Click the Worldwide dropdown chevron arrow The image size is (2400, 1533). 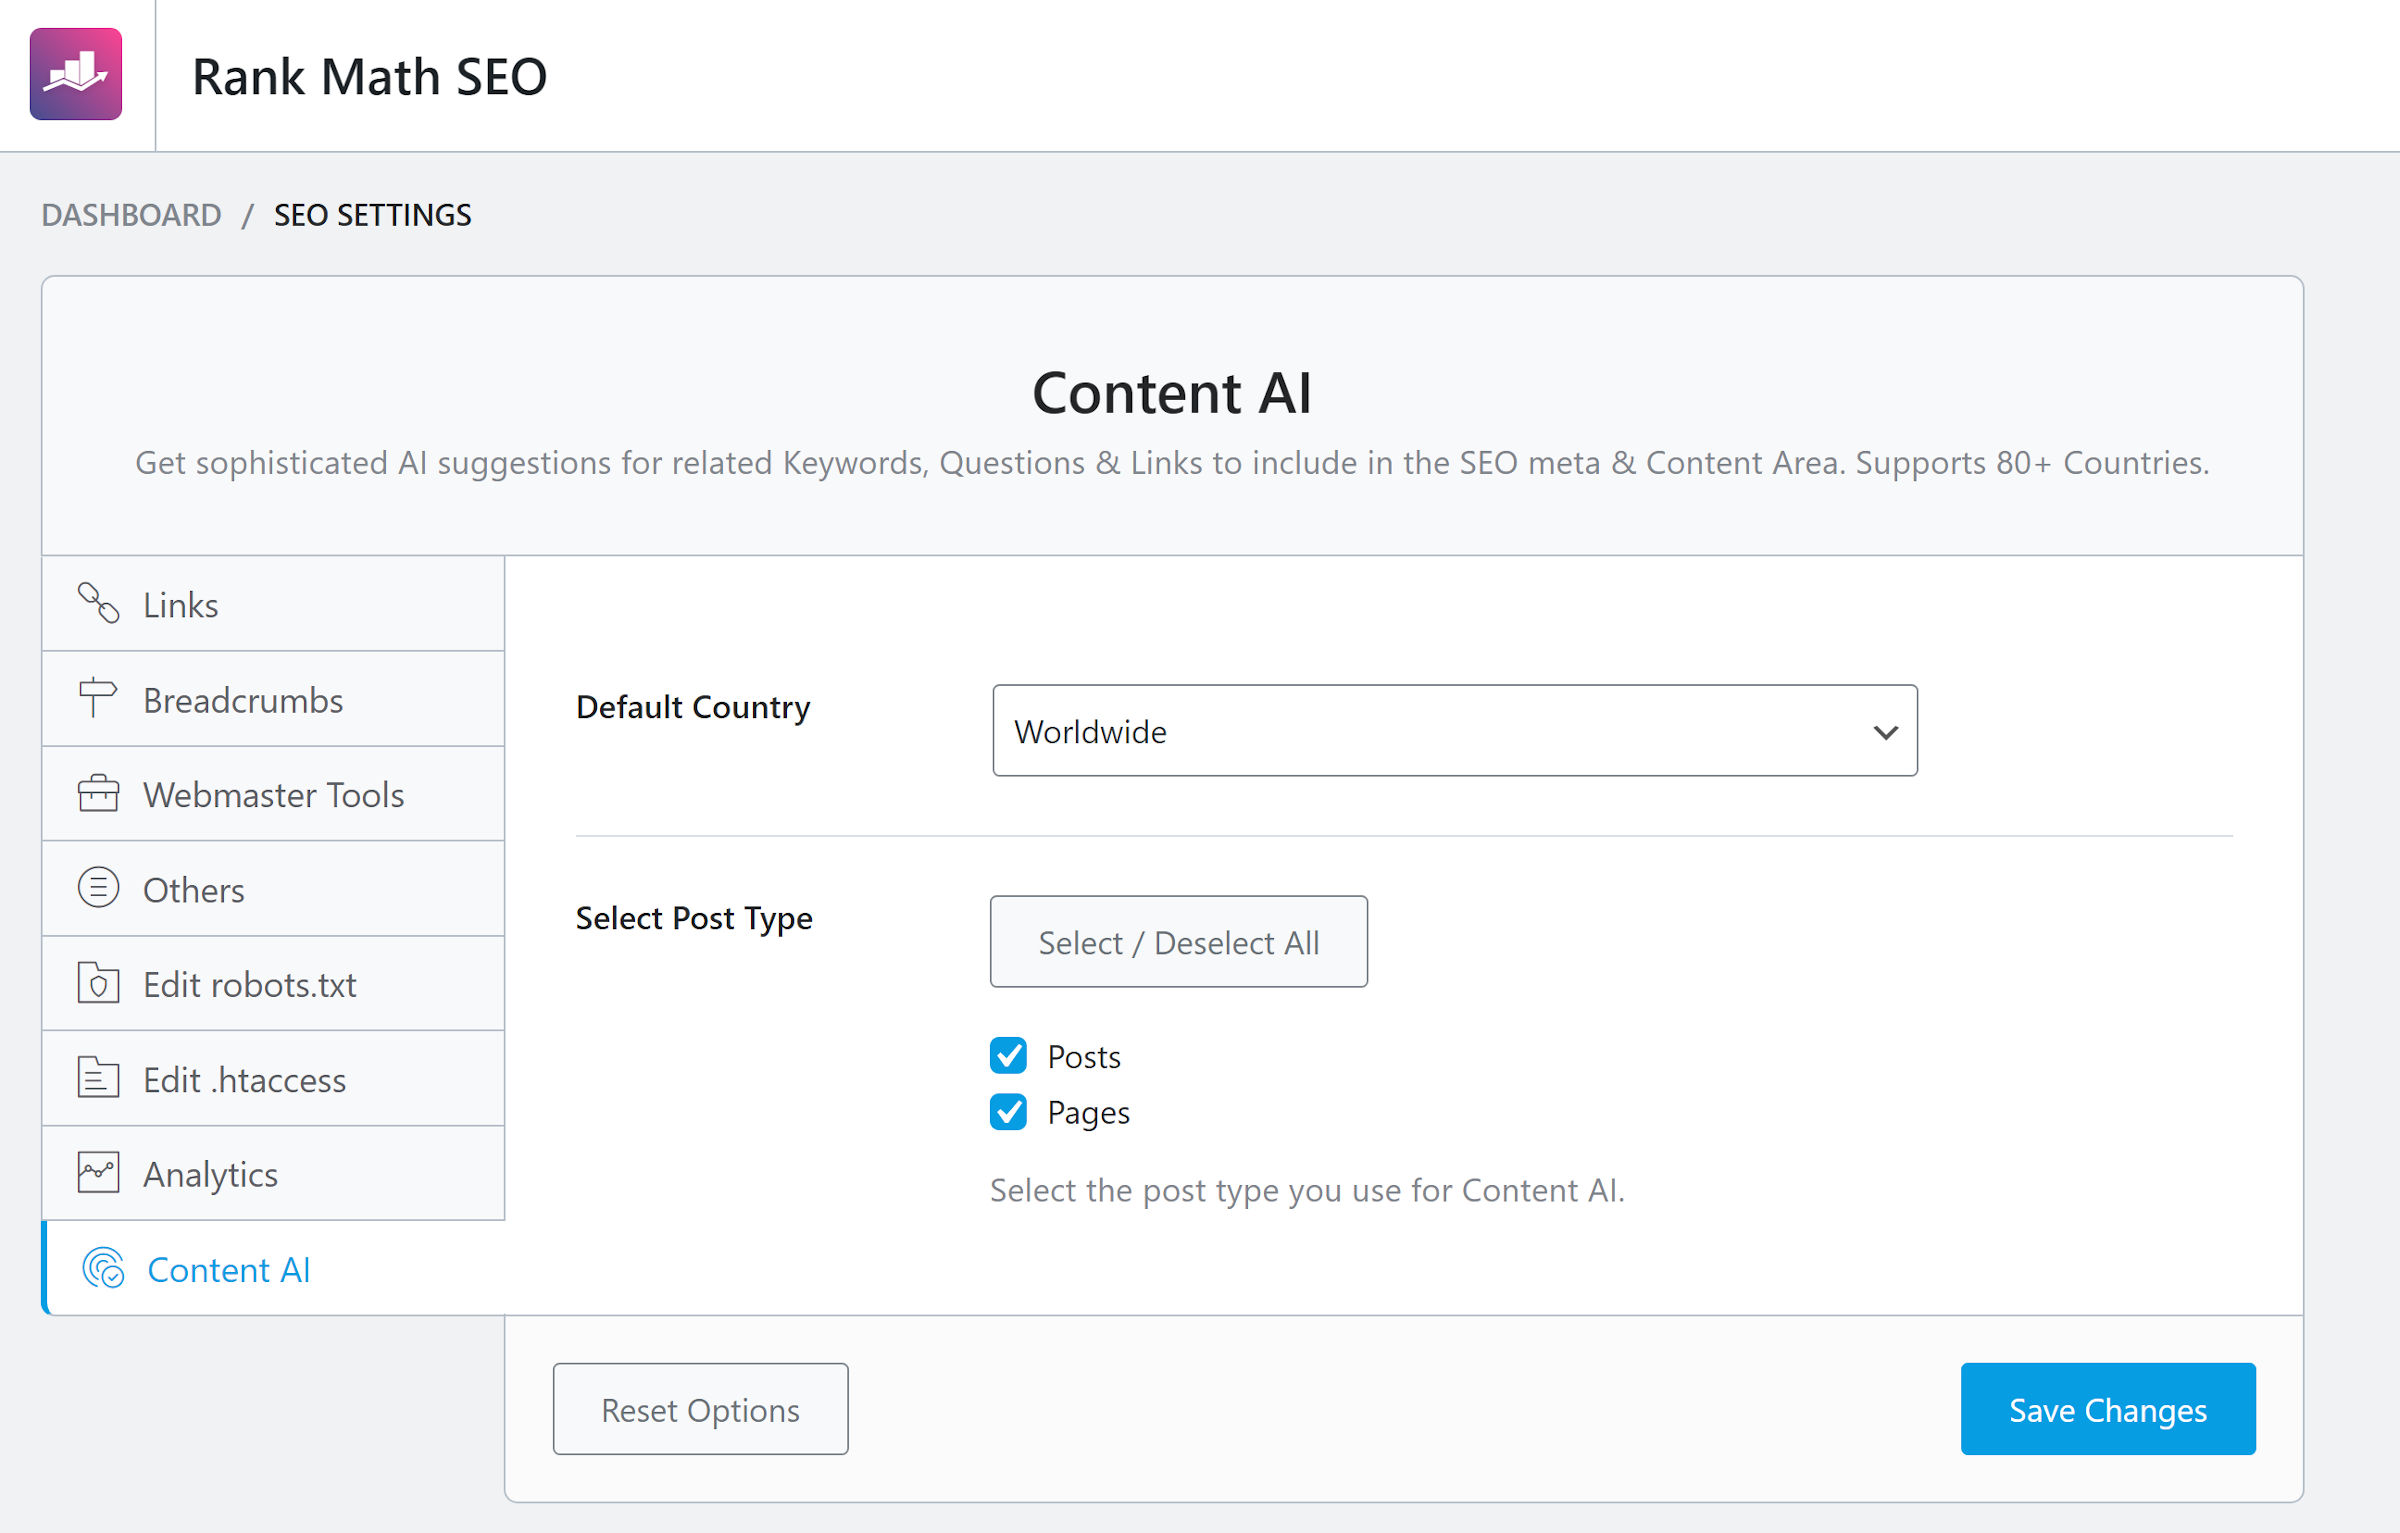[x=1885, y=732]
